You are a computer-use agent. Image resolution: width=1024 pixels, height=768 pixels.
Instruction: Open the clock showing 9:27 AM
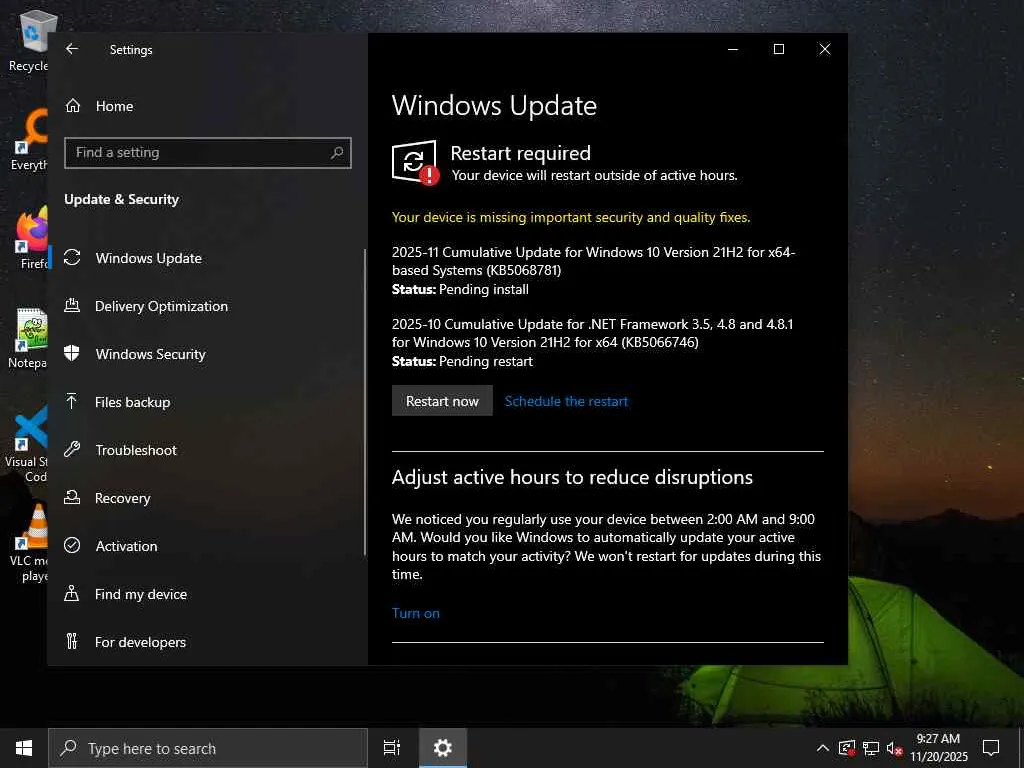[938, 748]
